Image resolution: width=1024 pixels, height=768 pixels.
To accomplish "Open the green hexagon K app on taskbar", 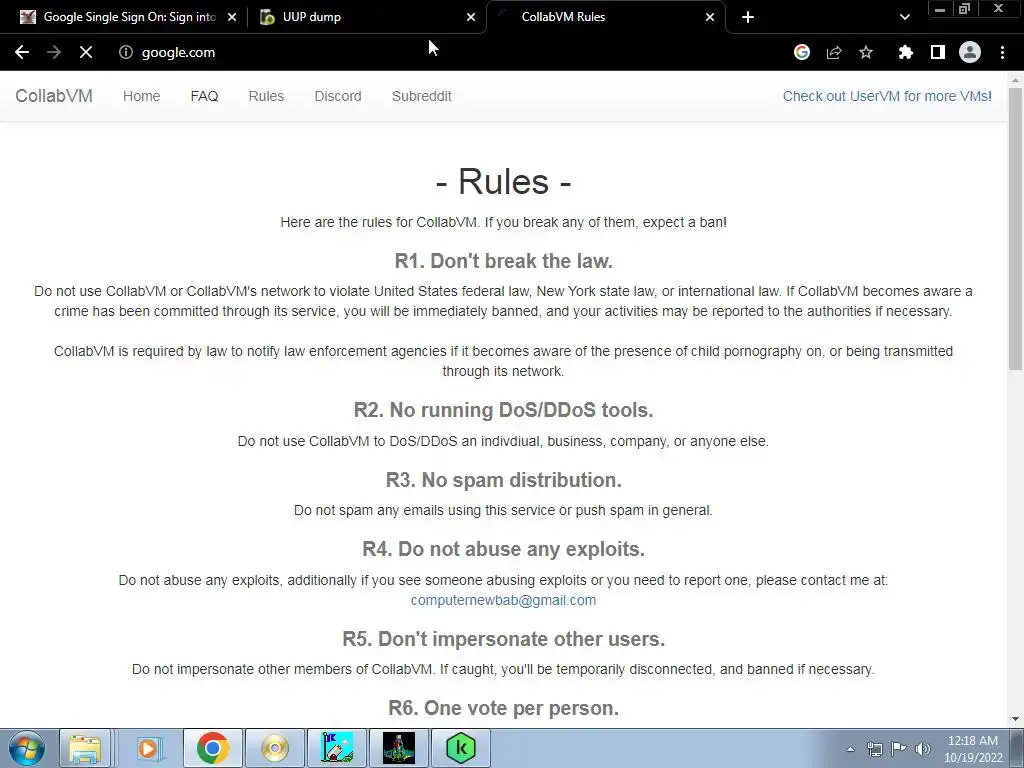I will [461, 748].
